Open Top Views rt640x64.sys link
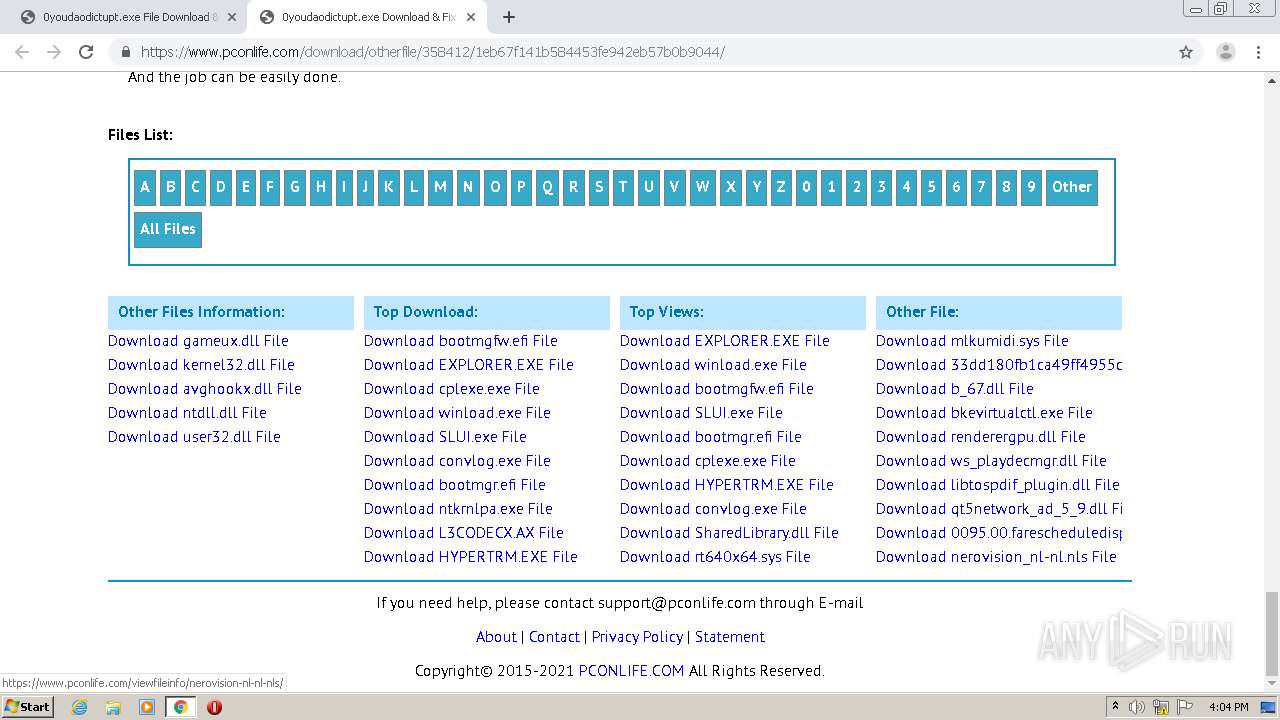 pos(715,557)
